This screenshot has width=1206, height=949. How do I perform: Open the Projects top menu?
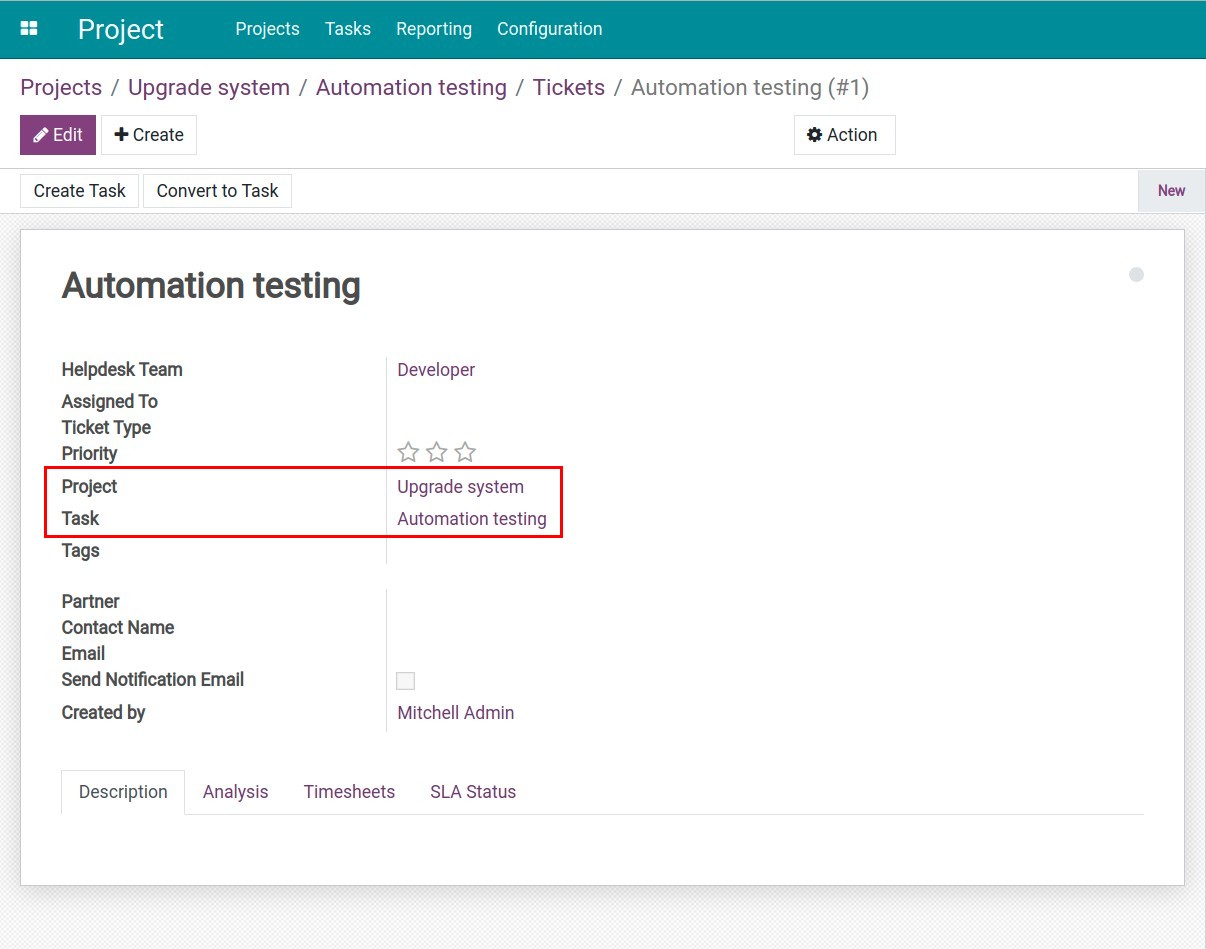pyautogui.click(x=267, y=29)
